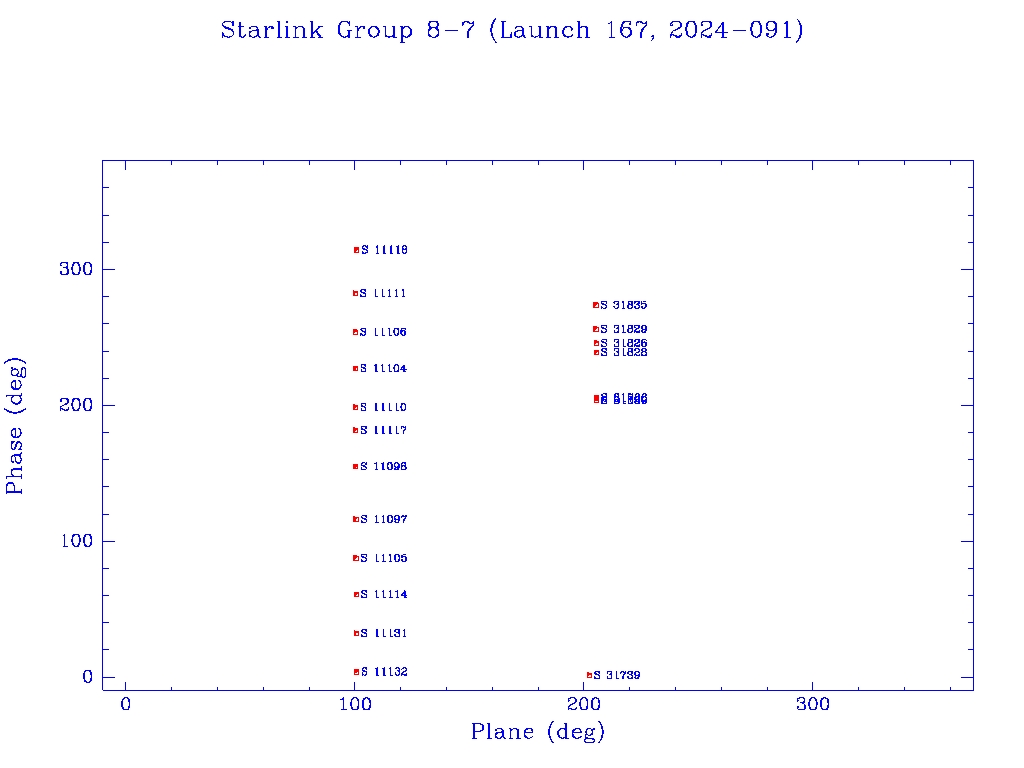The image size is (1024, 768).
Task: Select the label S 11111
Action: 383,293
